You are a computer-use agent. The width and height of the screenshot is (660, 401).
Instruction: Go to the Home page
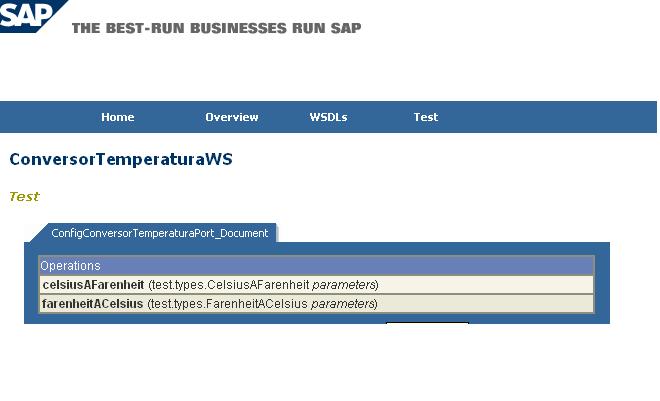click(x=117, y=117)
